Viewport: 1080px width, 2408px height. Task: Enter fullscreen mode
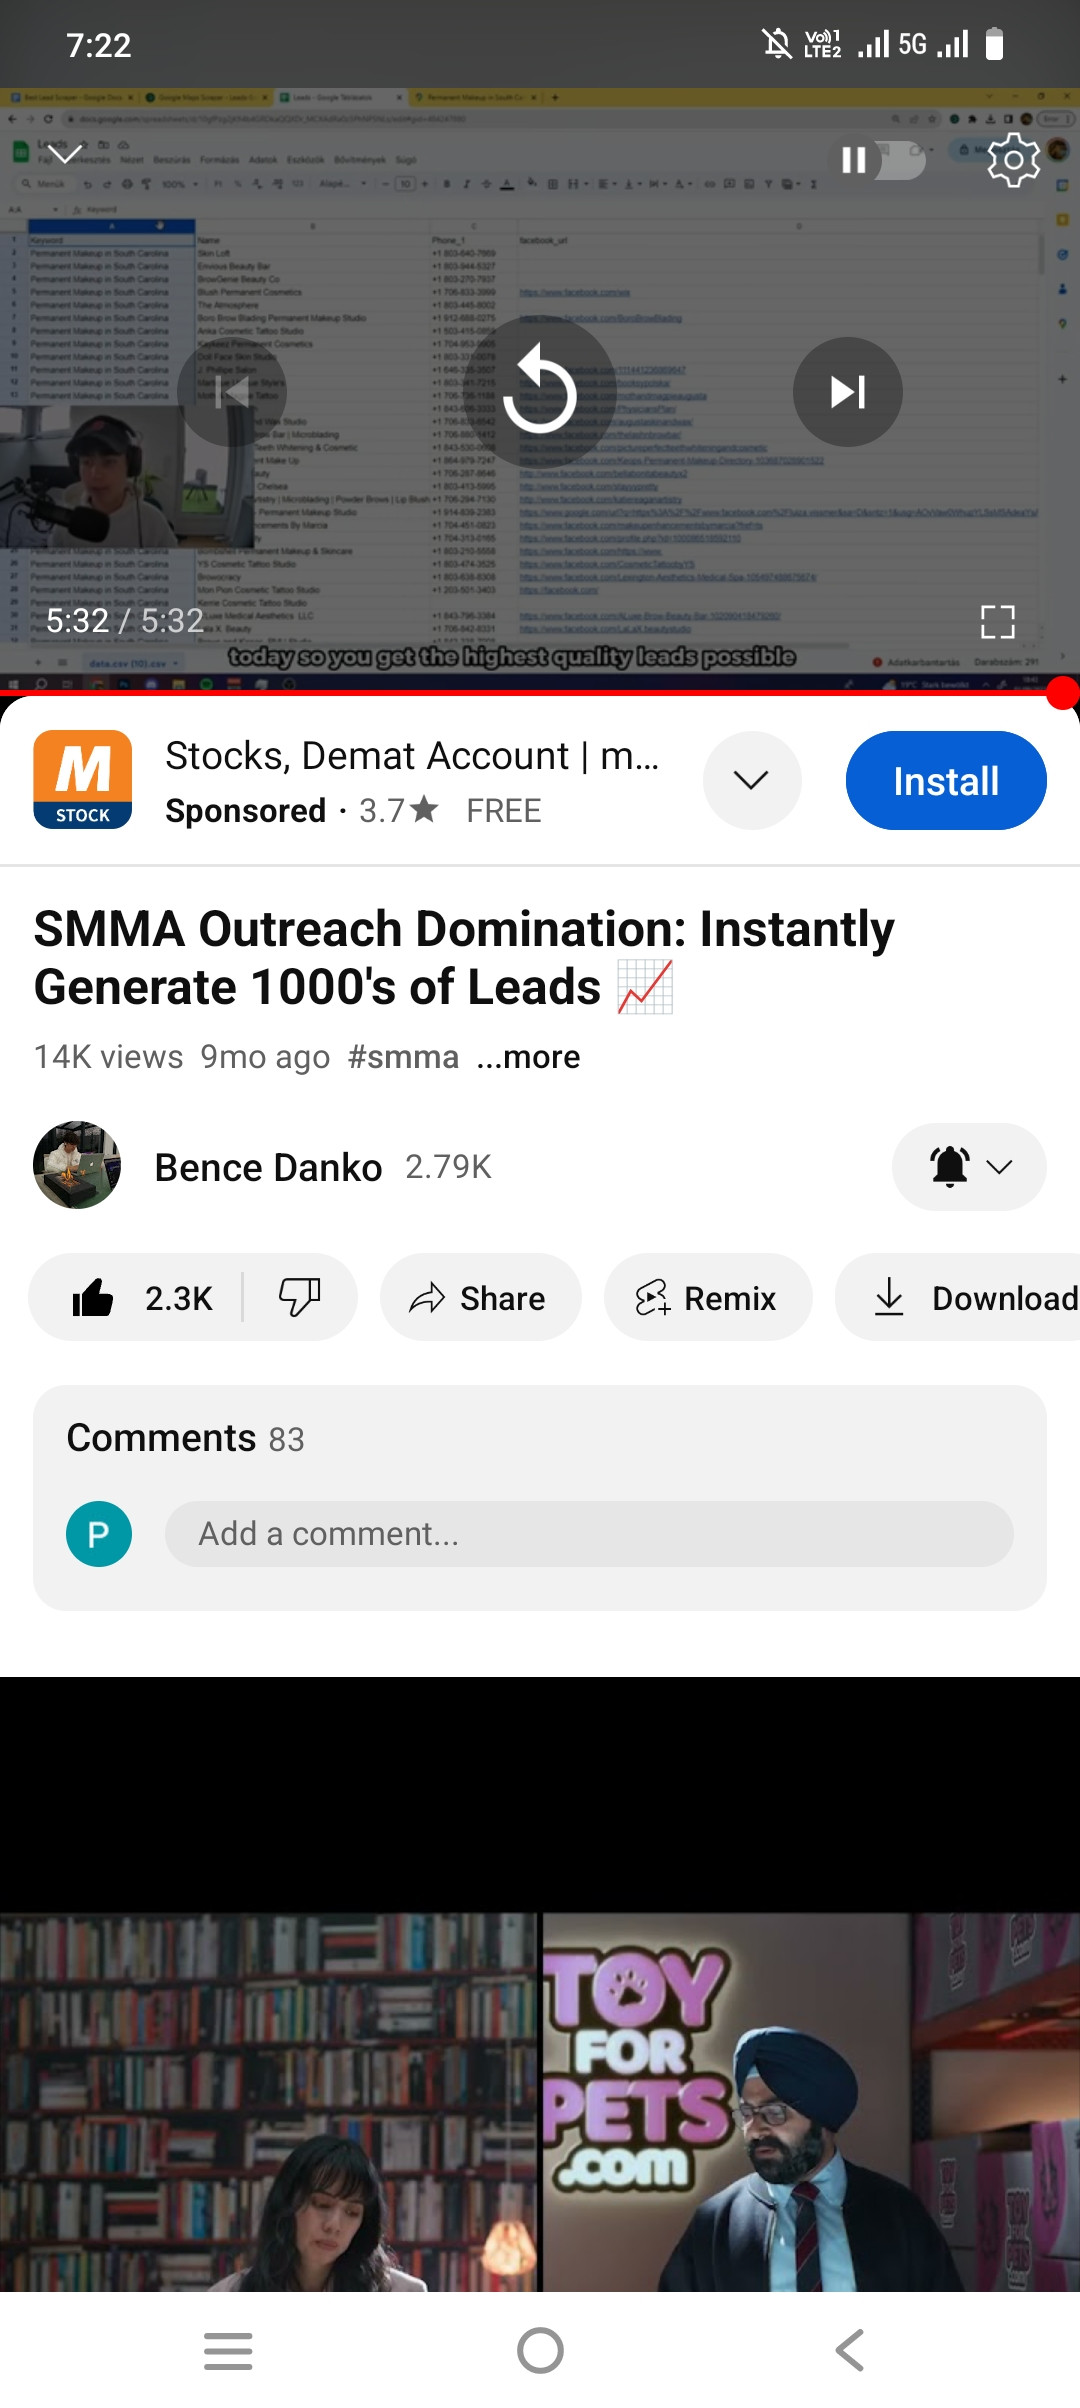pyautogui.click(x=997, y=621)
